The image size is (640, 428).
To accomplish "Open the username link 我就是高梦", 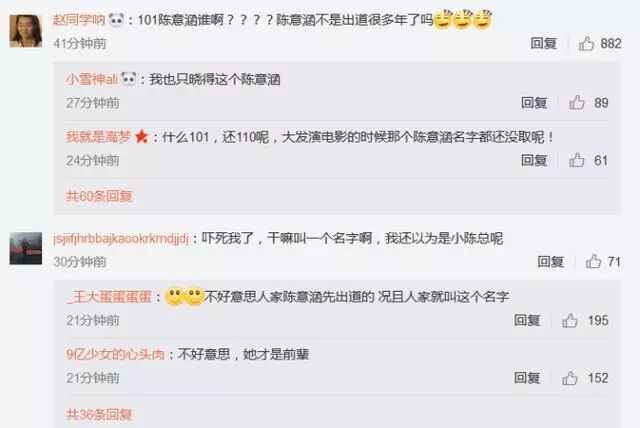I will tap(98, 137).
